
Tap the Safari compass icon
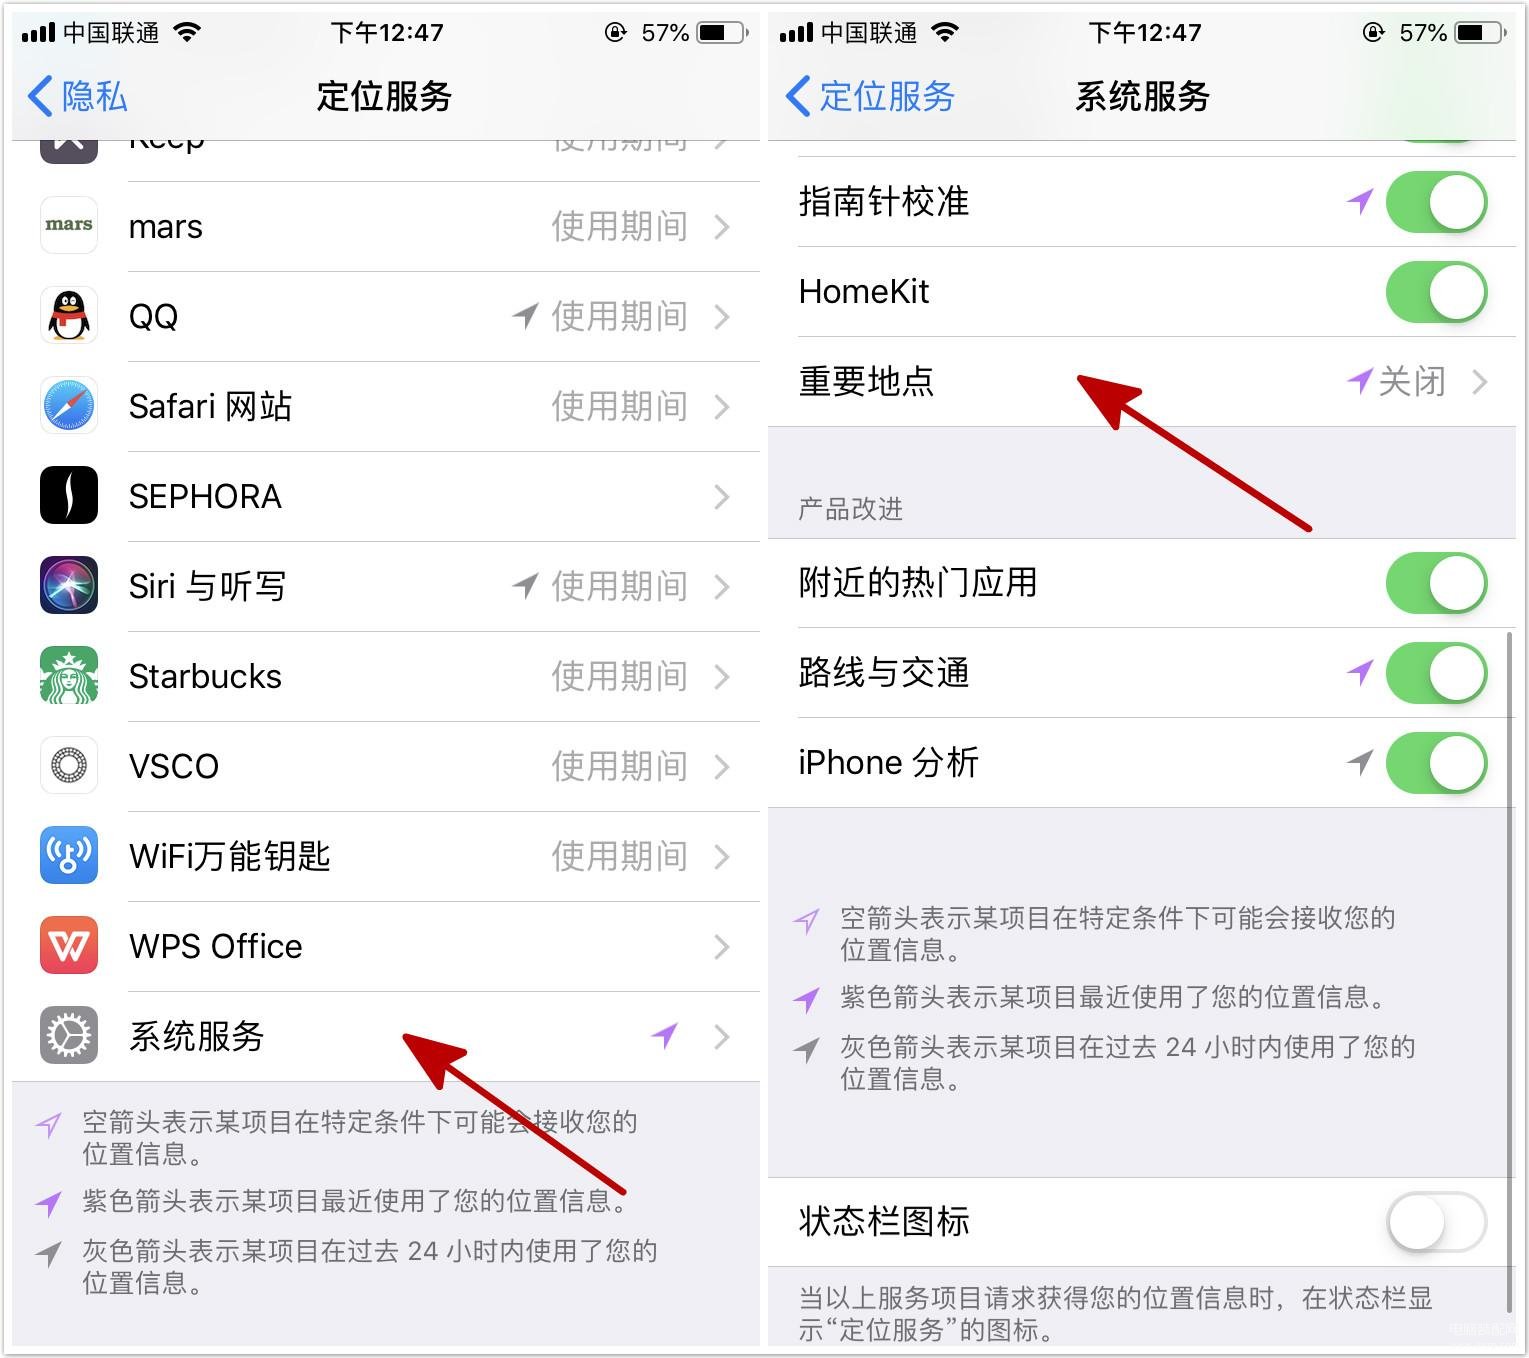coord(69,406)
